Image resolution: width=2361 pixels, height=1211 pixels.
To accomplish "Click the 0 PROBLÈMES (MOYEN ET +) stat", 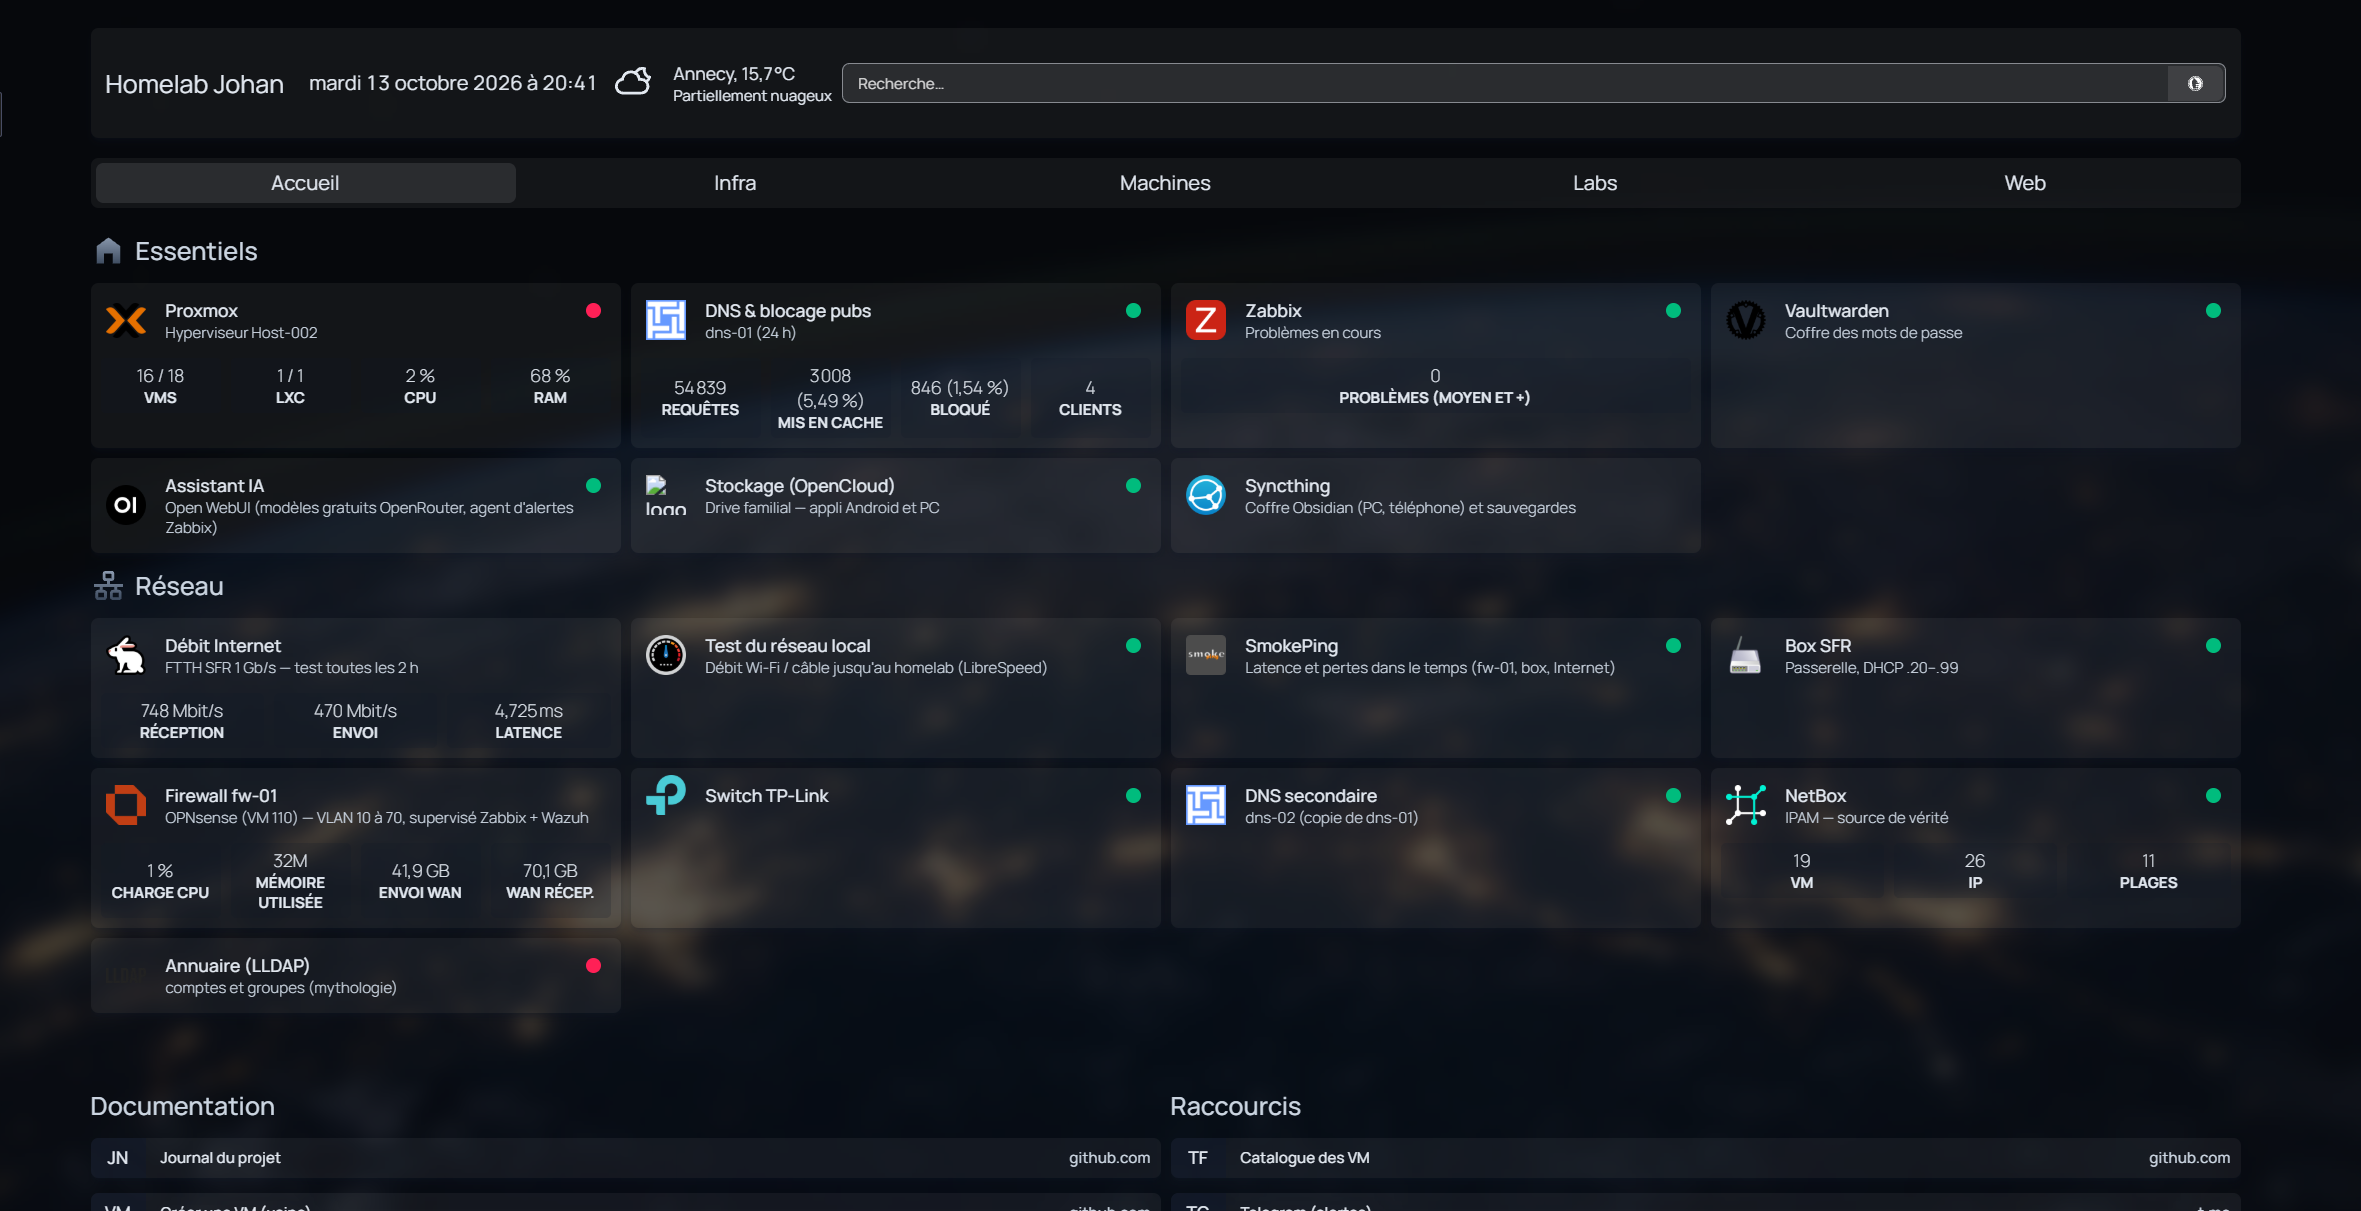I will tap(1435, 386).
